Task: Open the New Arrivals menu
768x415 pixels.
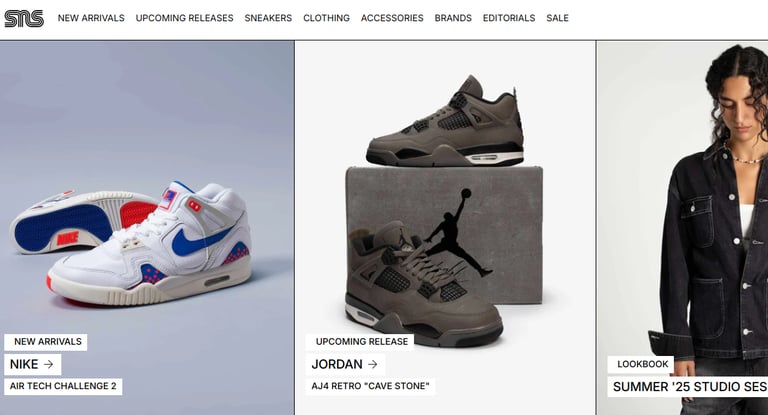Action: click(91, 18)
